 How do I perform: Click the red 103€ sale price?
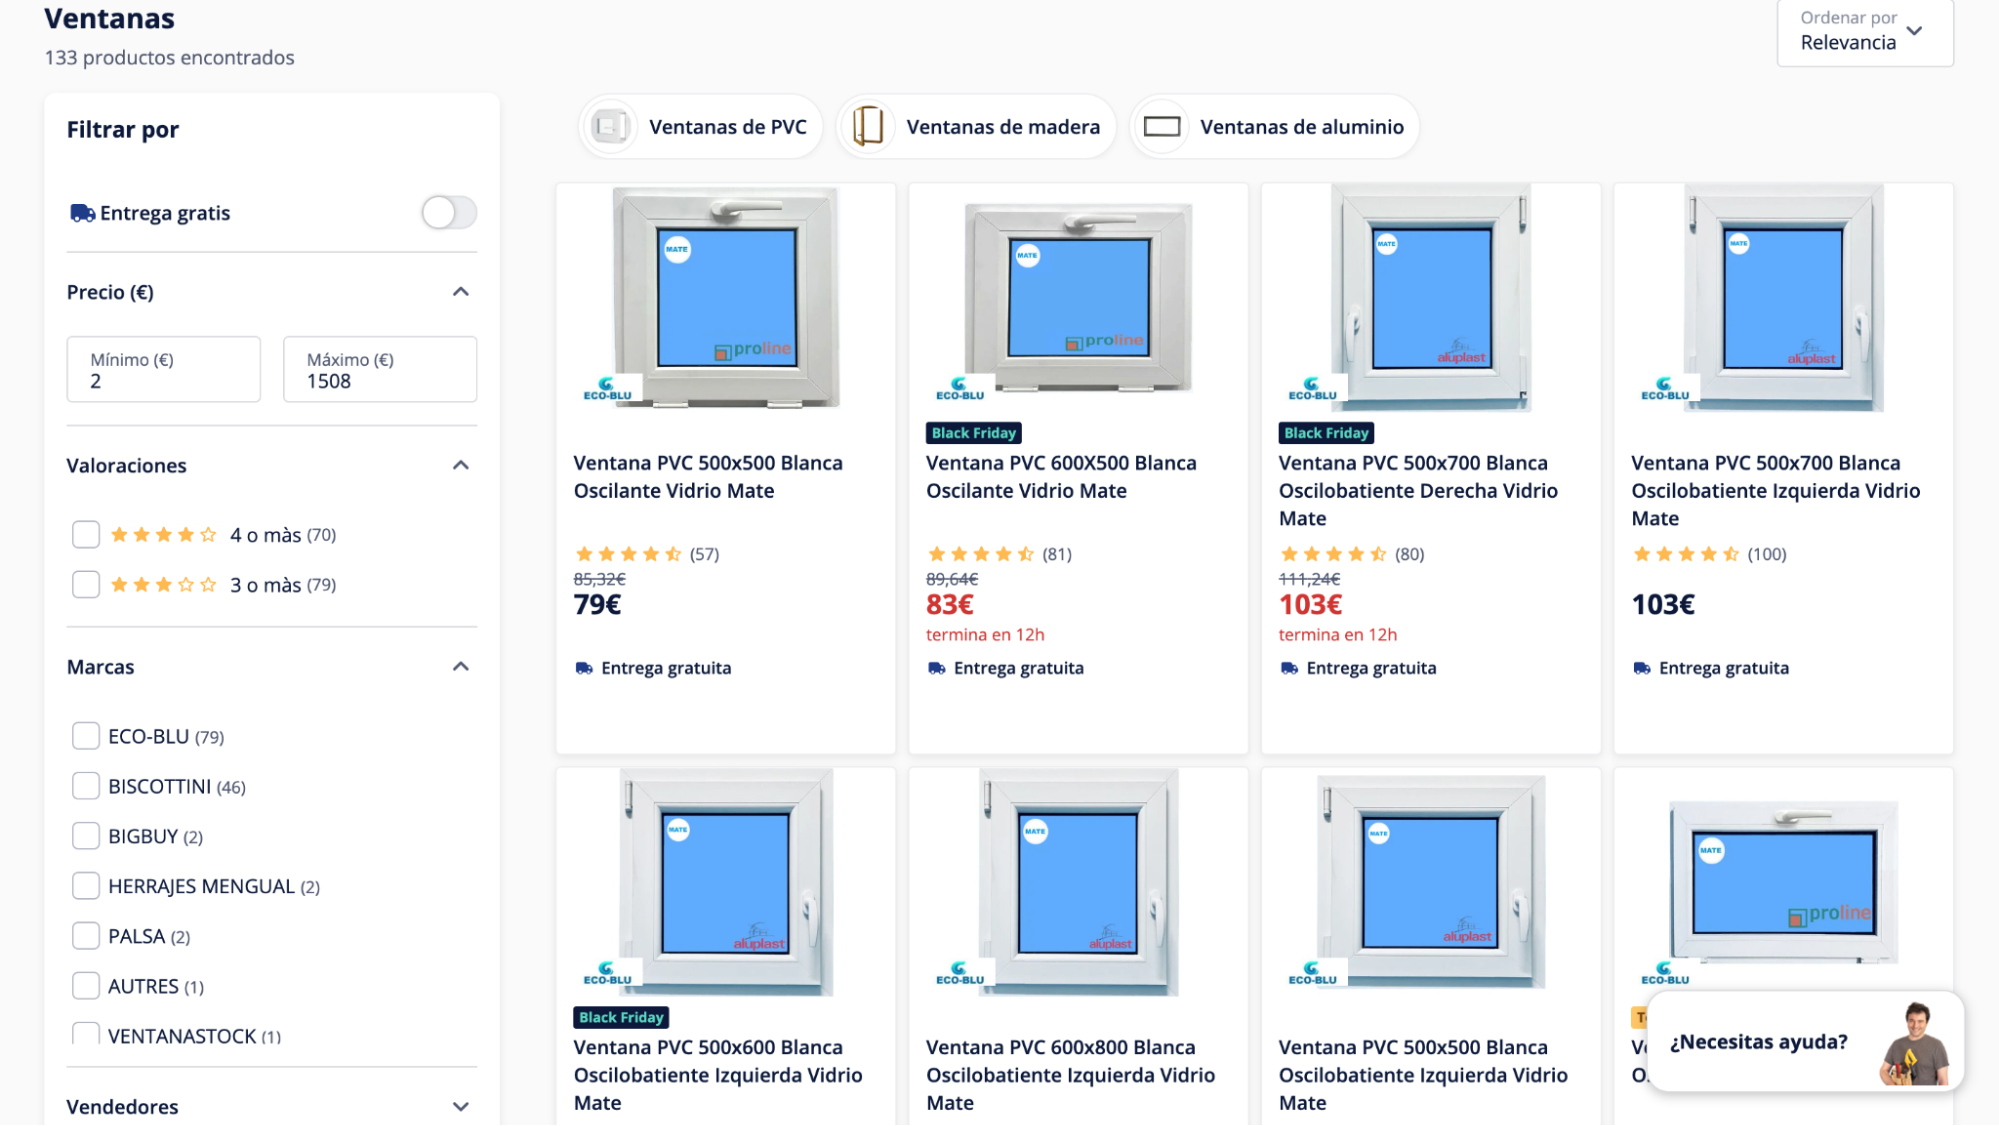pos(1310,605)
